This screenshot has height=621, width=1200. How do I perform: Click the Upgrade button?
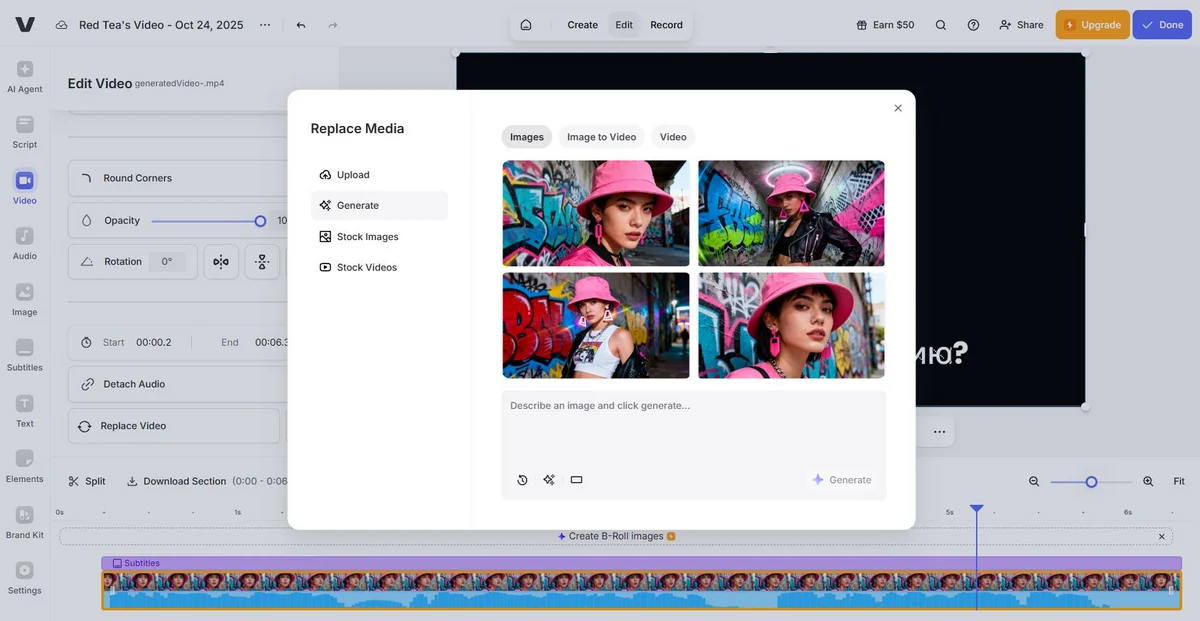click(1092, 25)
